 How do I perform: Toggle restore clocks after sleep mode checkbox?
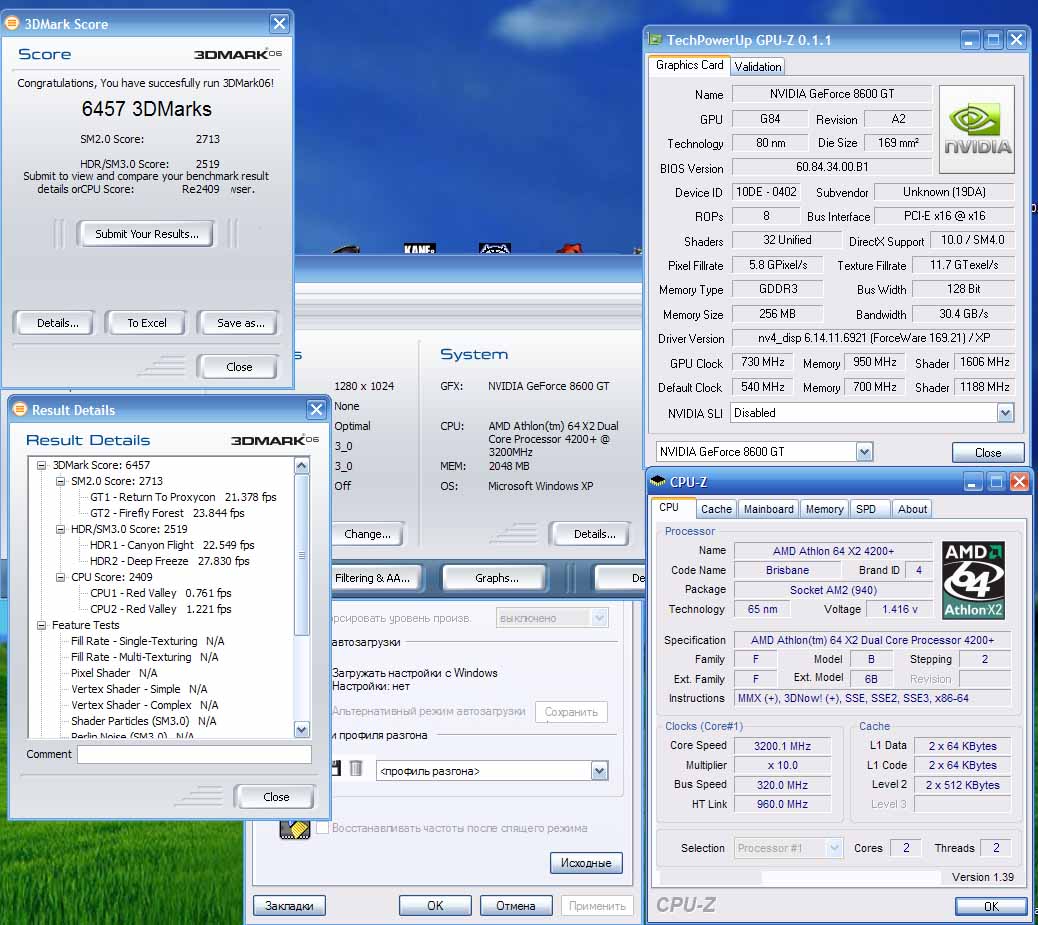pos(323,828)
